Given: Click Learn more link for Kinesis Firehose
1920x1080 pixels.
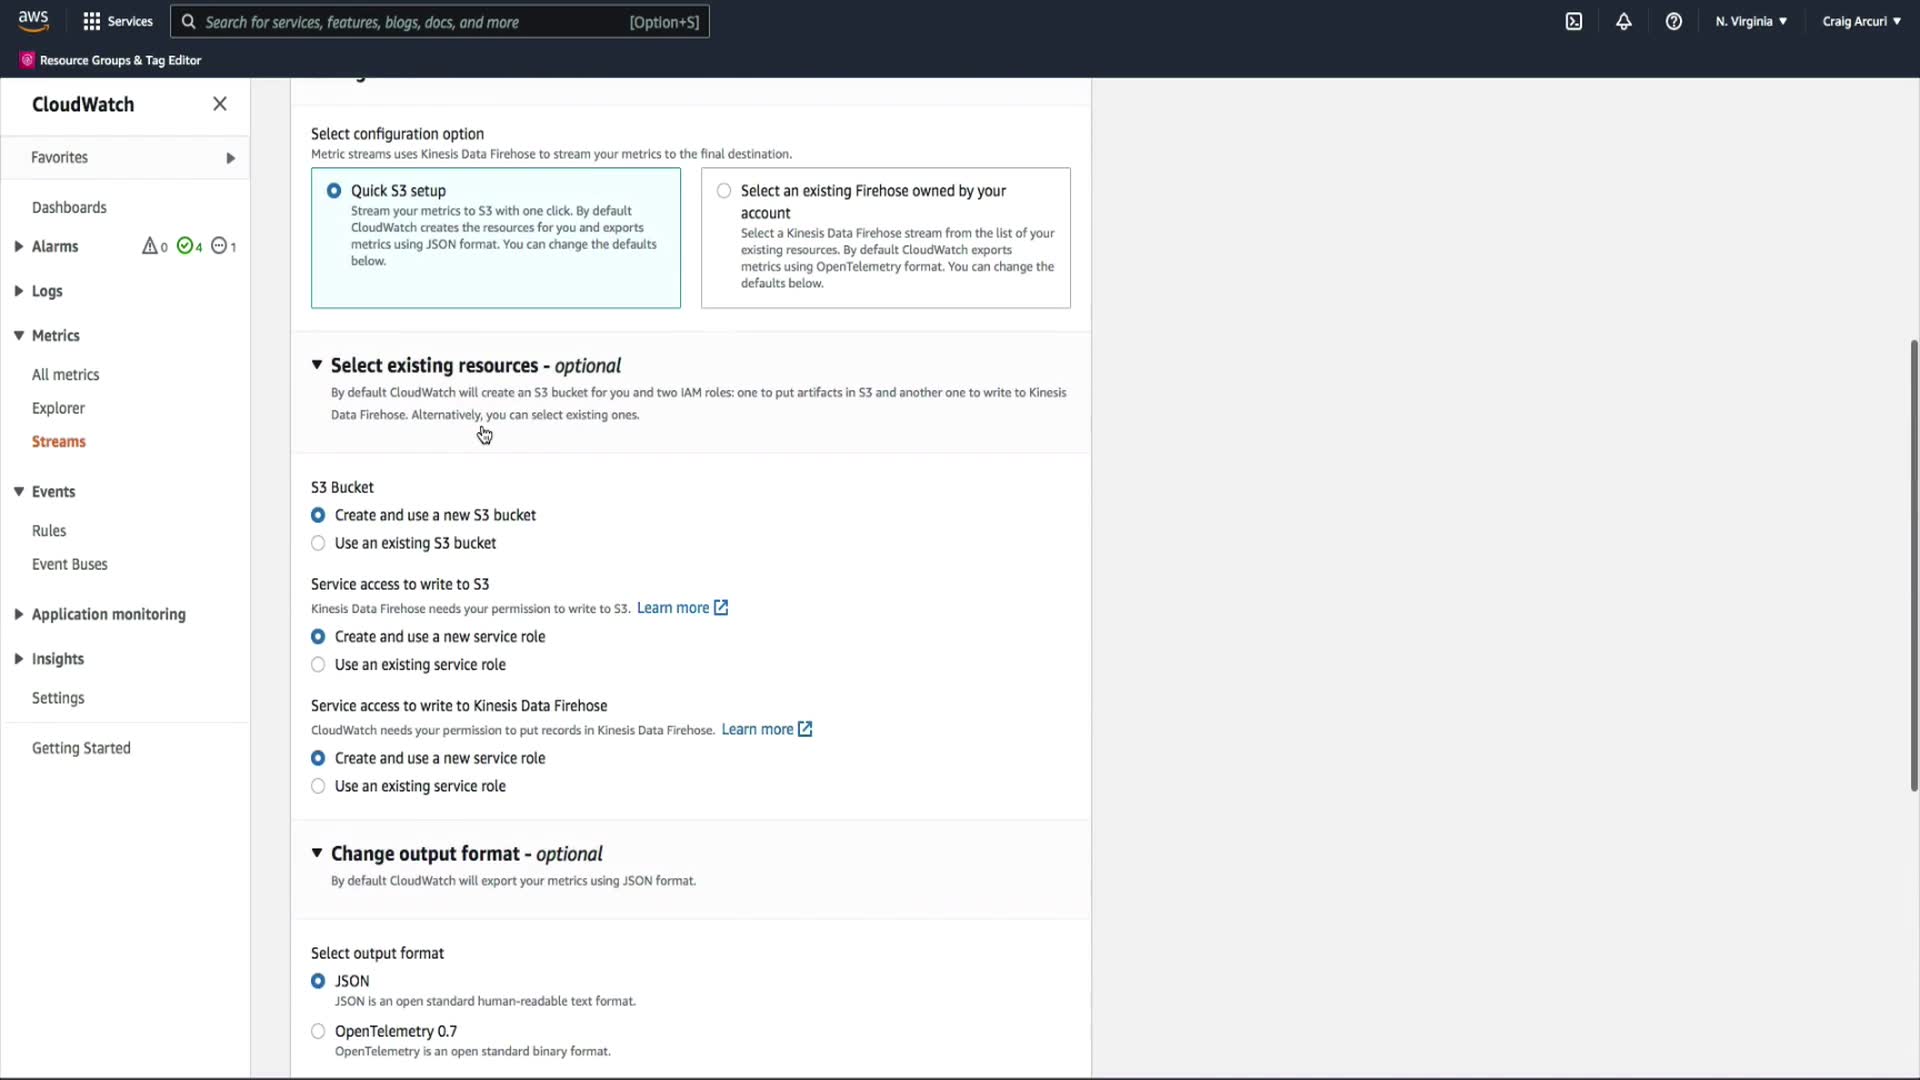Looking at the screenshot, I should pos(757,730).
